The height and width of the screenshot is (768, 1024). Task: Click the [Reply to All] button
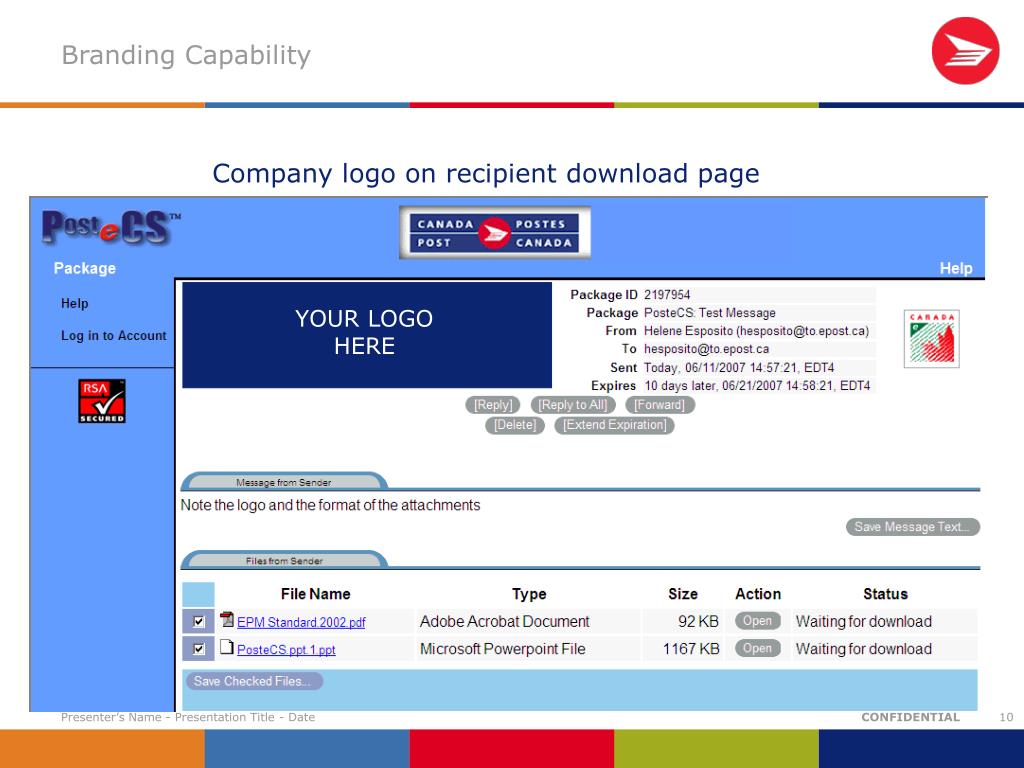coord(573,405)
